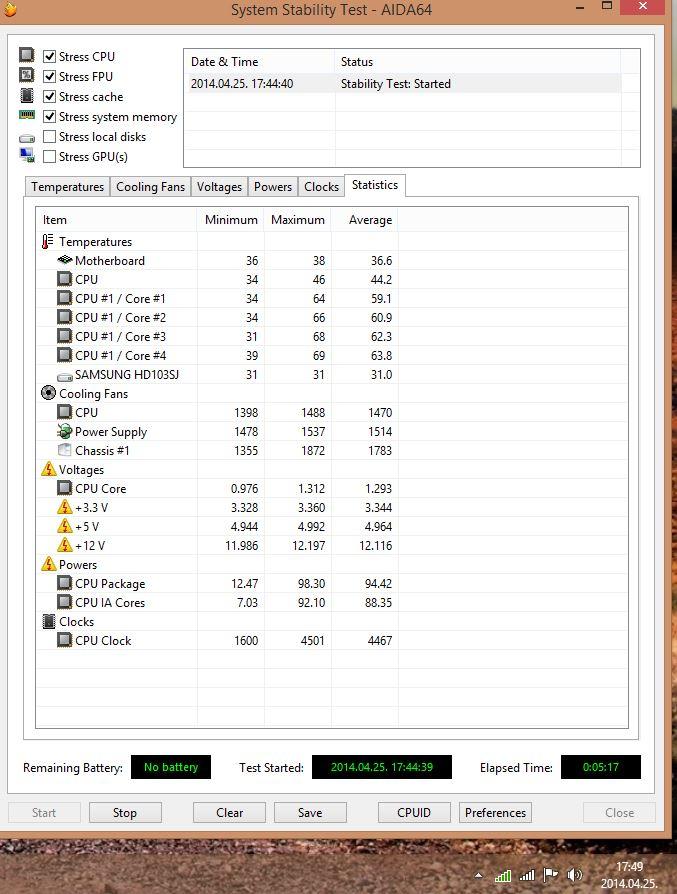Click the warning icon of +12 V row
The image size is (677, 894).
click(64, 544)
